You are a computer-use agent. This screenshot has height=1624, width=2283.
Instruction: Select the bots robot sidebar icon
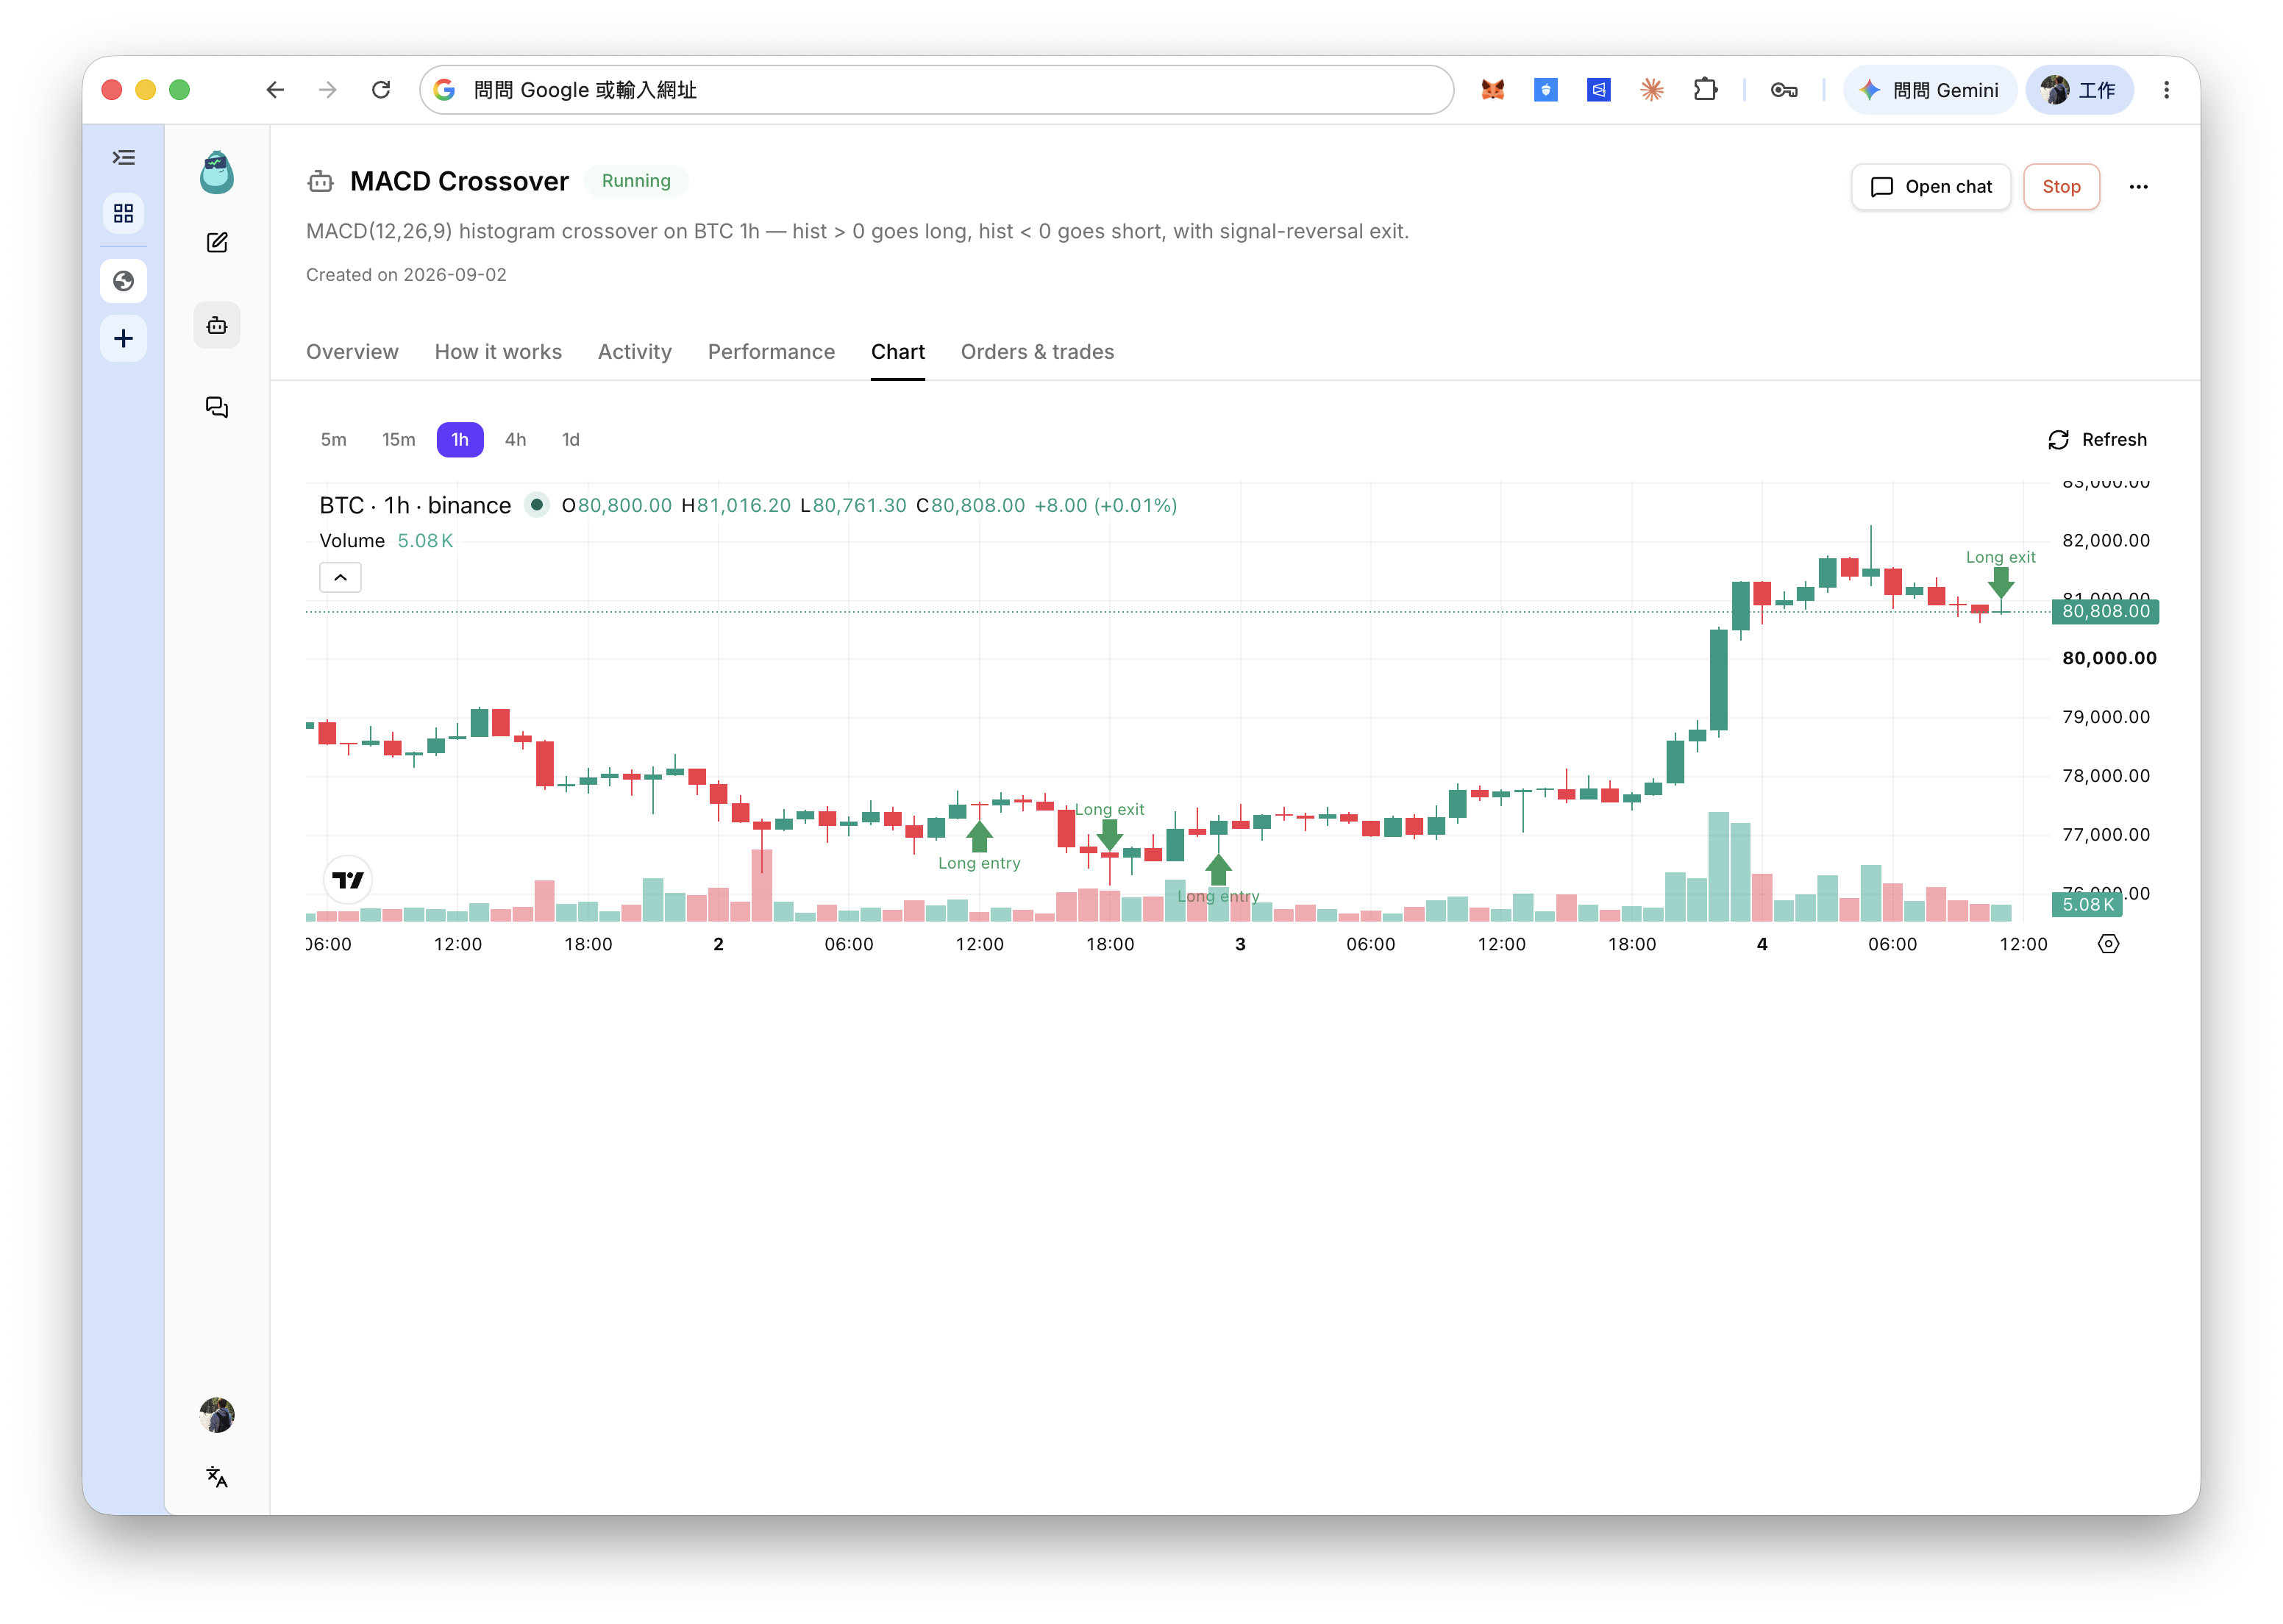coord(217,325)
